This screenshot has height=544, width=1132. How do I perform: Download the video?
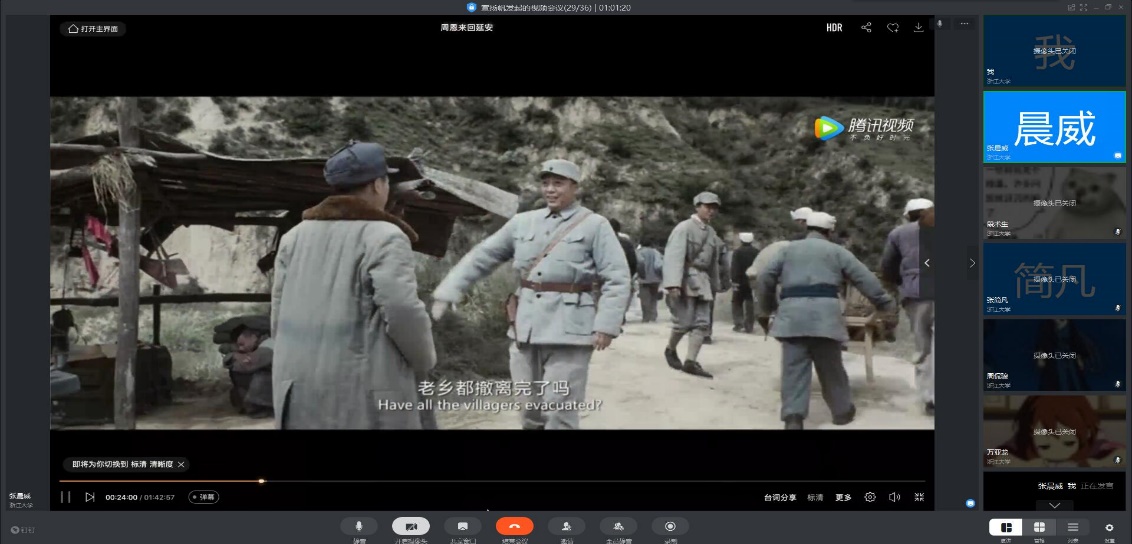pyautogui.click(x=918, y=27)
